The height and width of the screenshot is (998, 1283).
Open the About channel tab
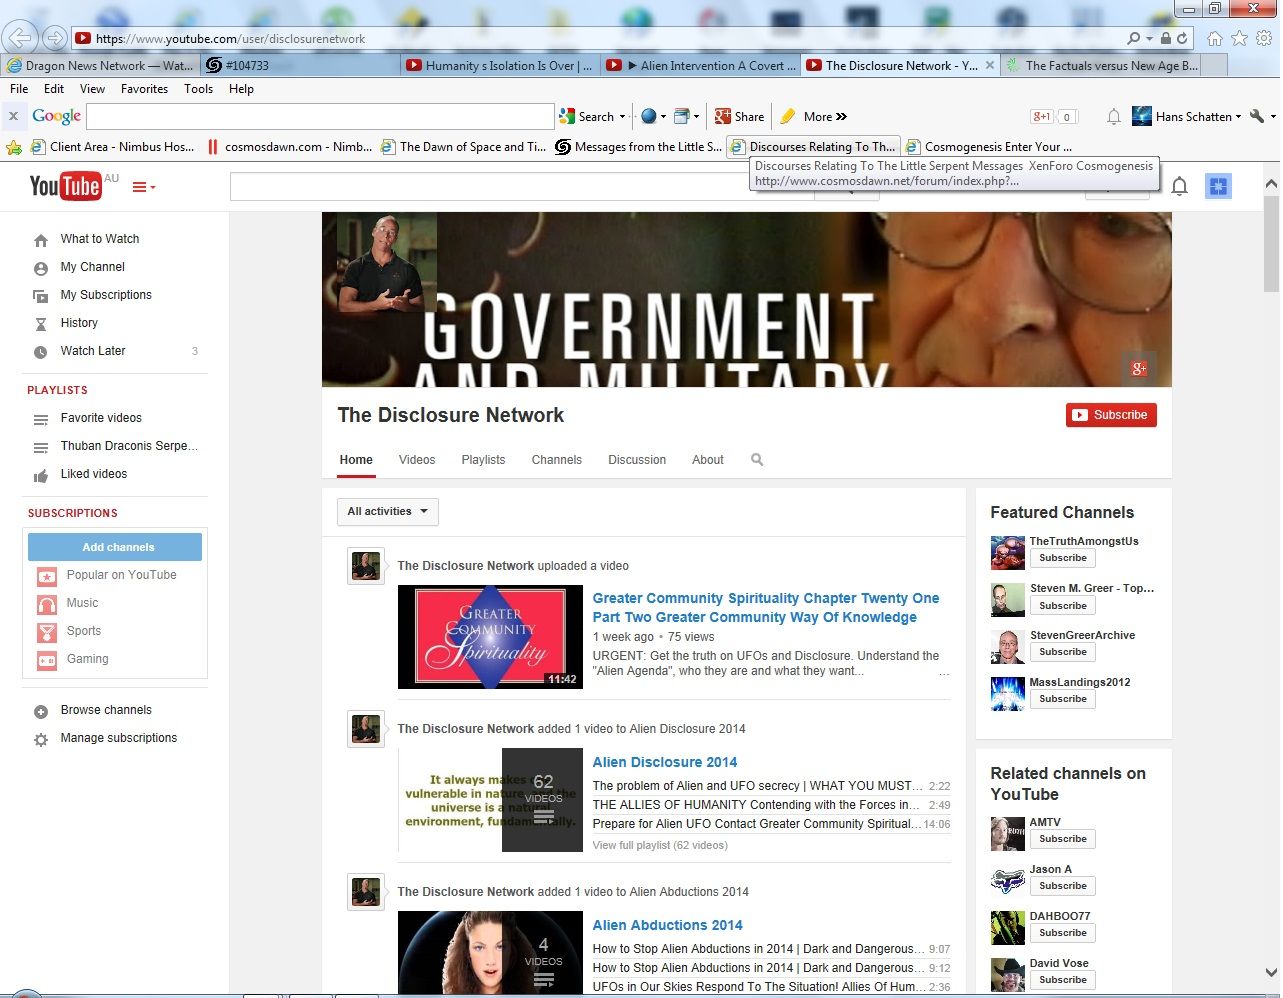click(708, 460)
